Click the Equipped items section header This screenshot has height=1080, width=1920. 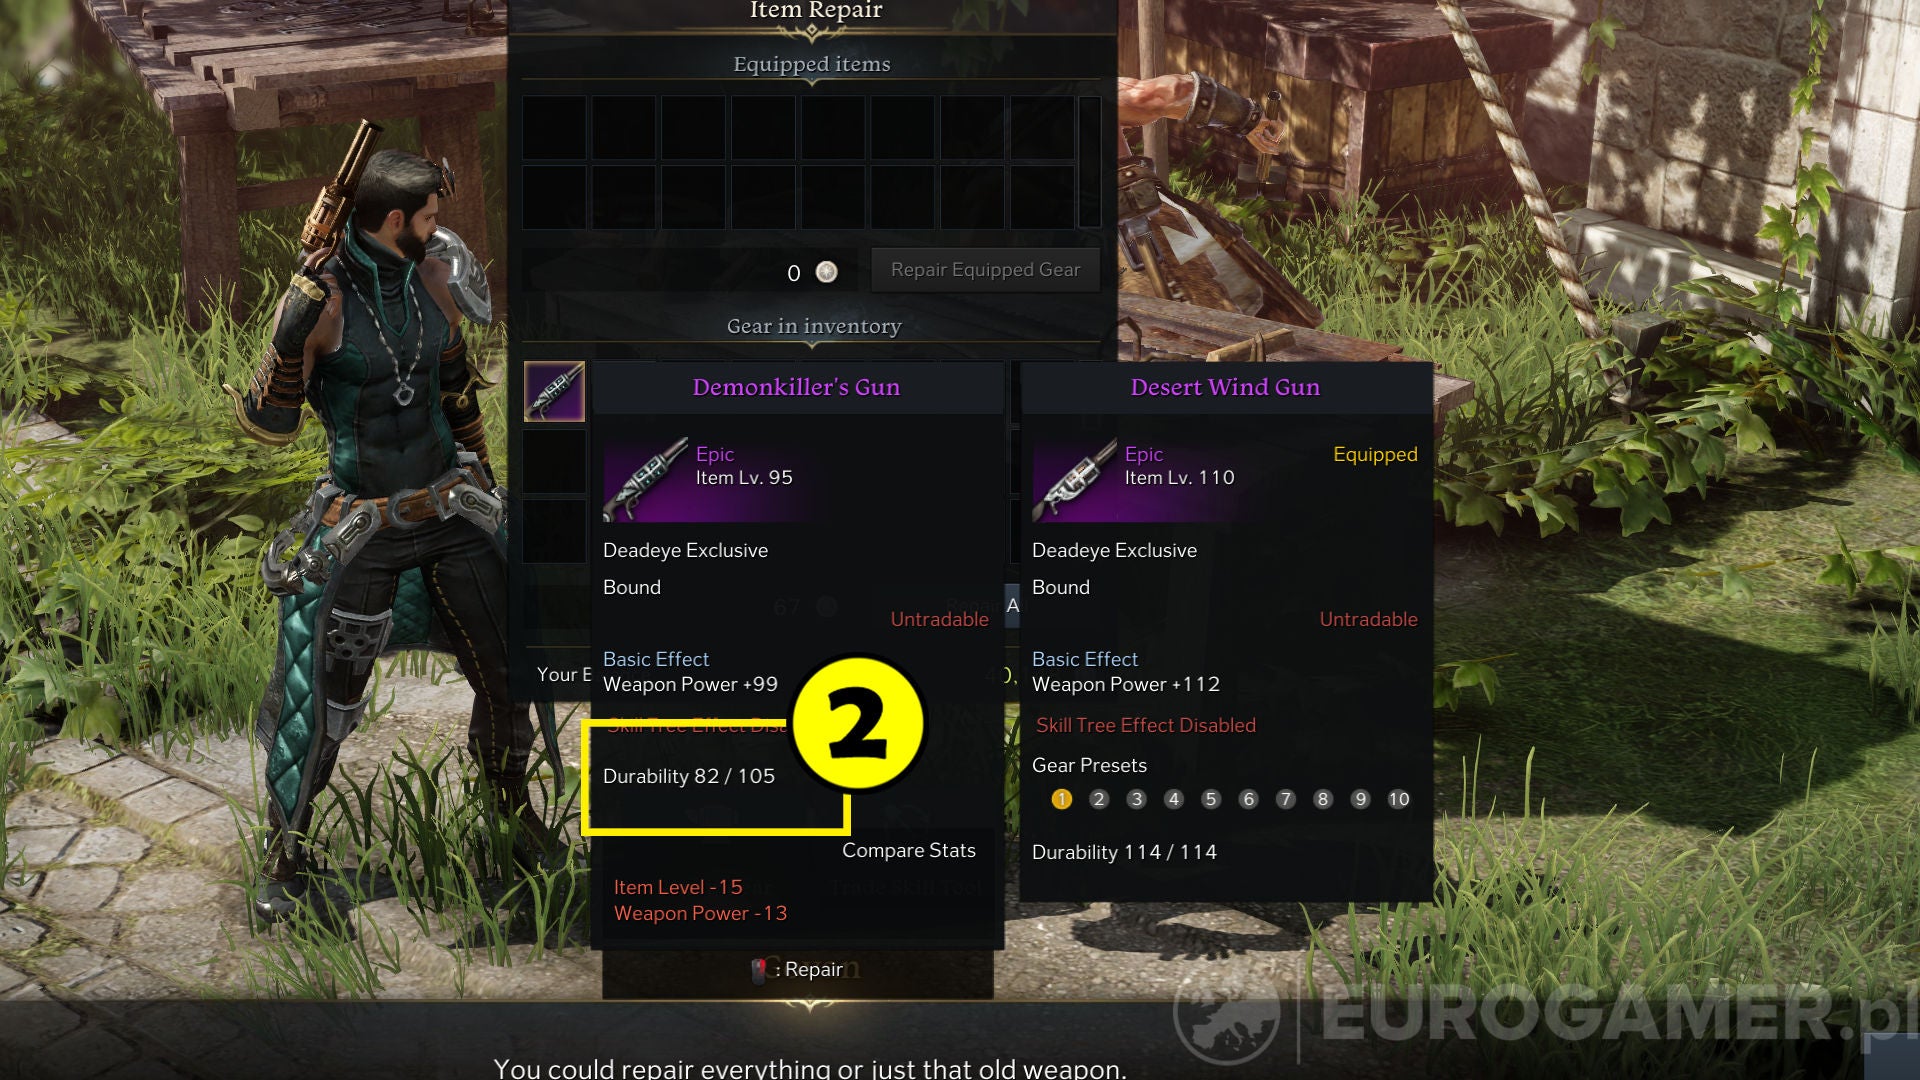pyautogui.click(x=811, y=64)
